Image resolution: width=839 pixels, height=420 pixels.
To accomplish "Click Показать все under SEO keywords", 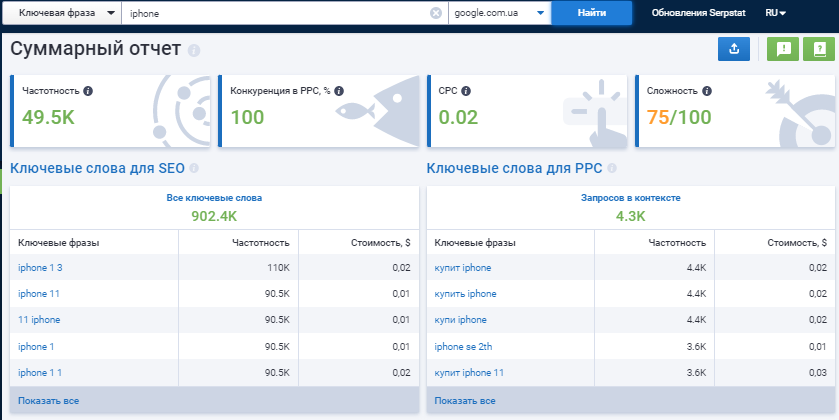I will pos(48,401).
